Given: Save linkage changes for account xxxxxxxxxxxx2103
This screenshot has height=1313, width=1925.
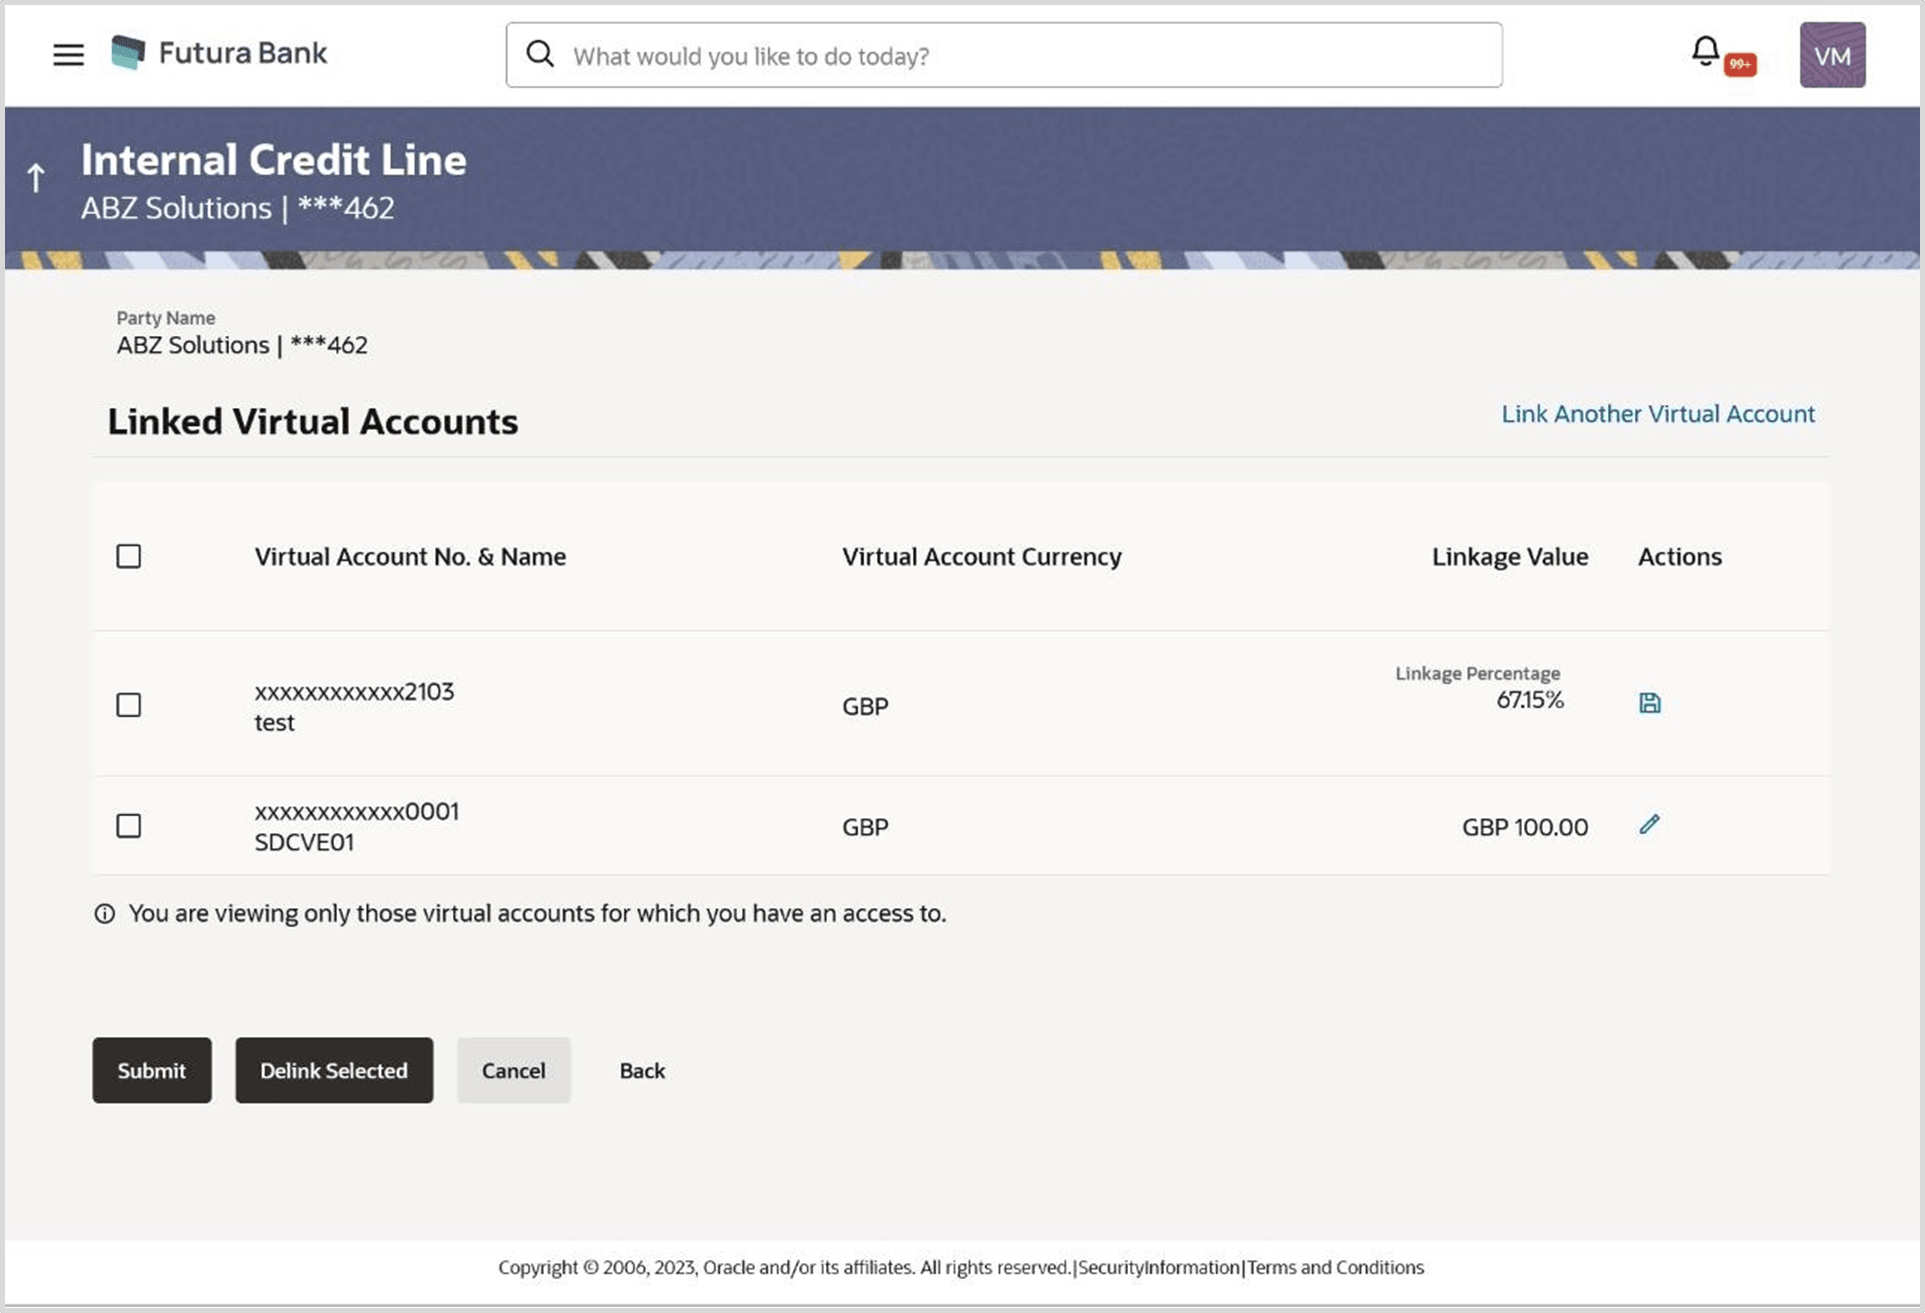Looking at the screenshot, I should point(1648,702).
